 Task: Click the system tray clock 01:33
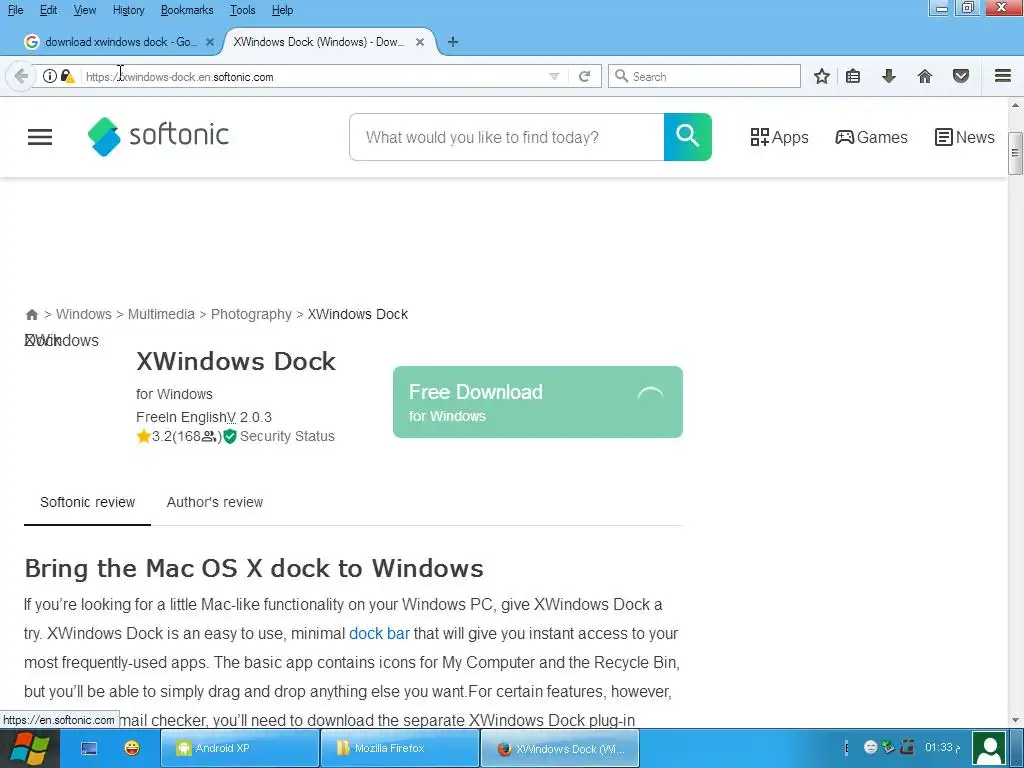942,747
